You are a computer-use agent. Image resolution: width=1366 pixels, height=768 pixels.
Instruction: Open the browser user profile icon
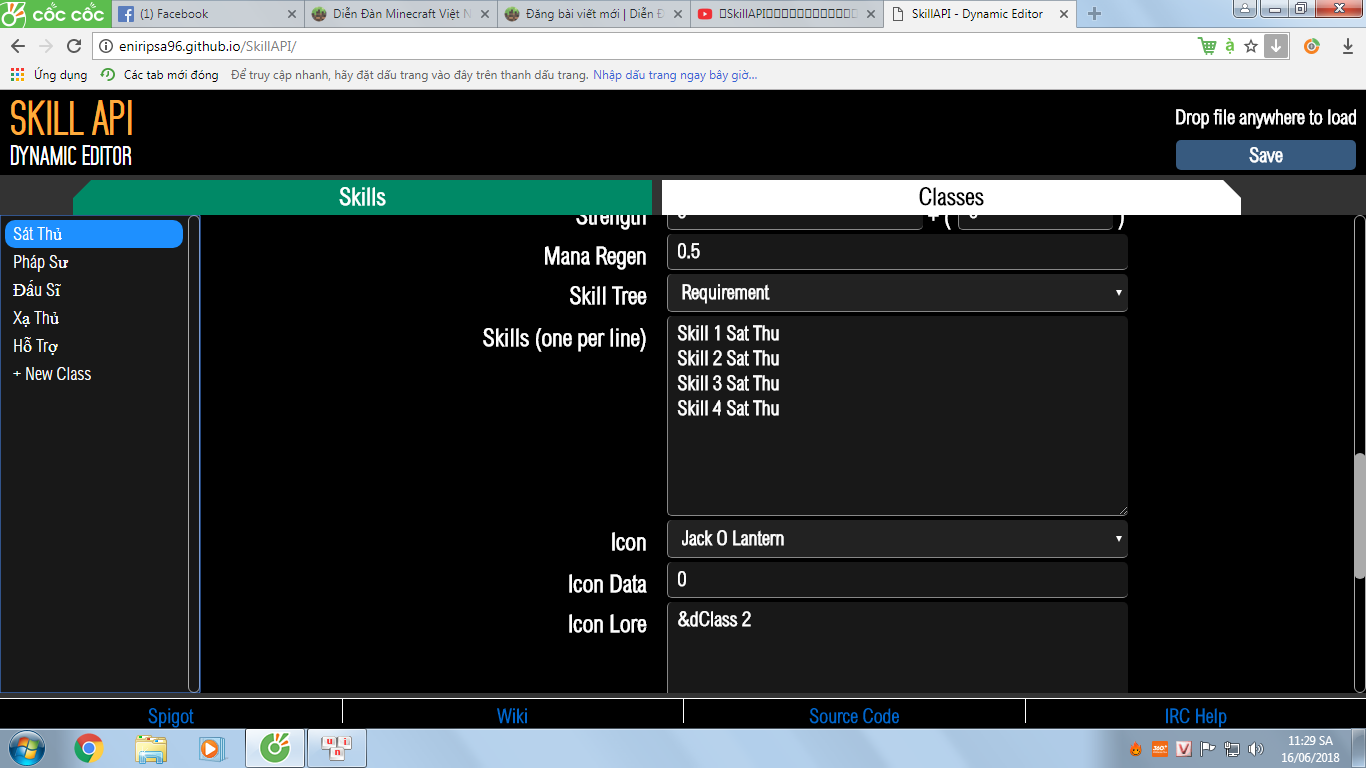[x=1246, y=9]
